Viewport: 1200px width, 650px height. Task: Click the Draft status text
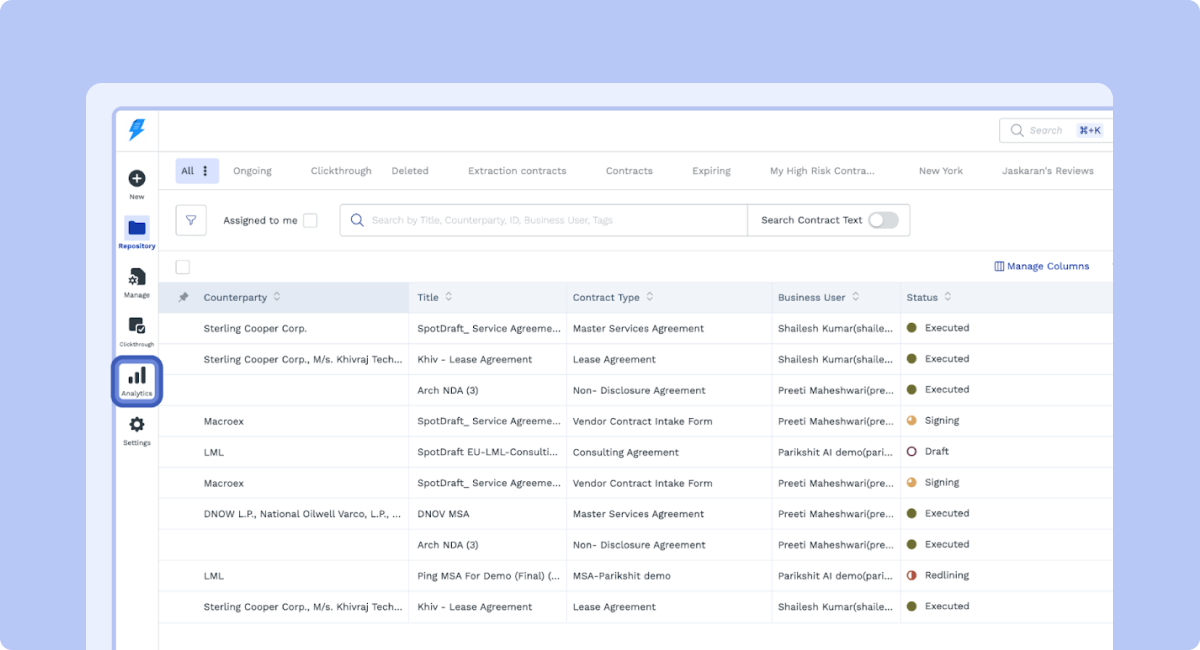pos(937,452)
